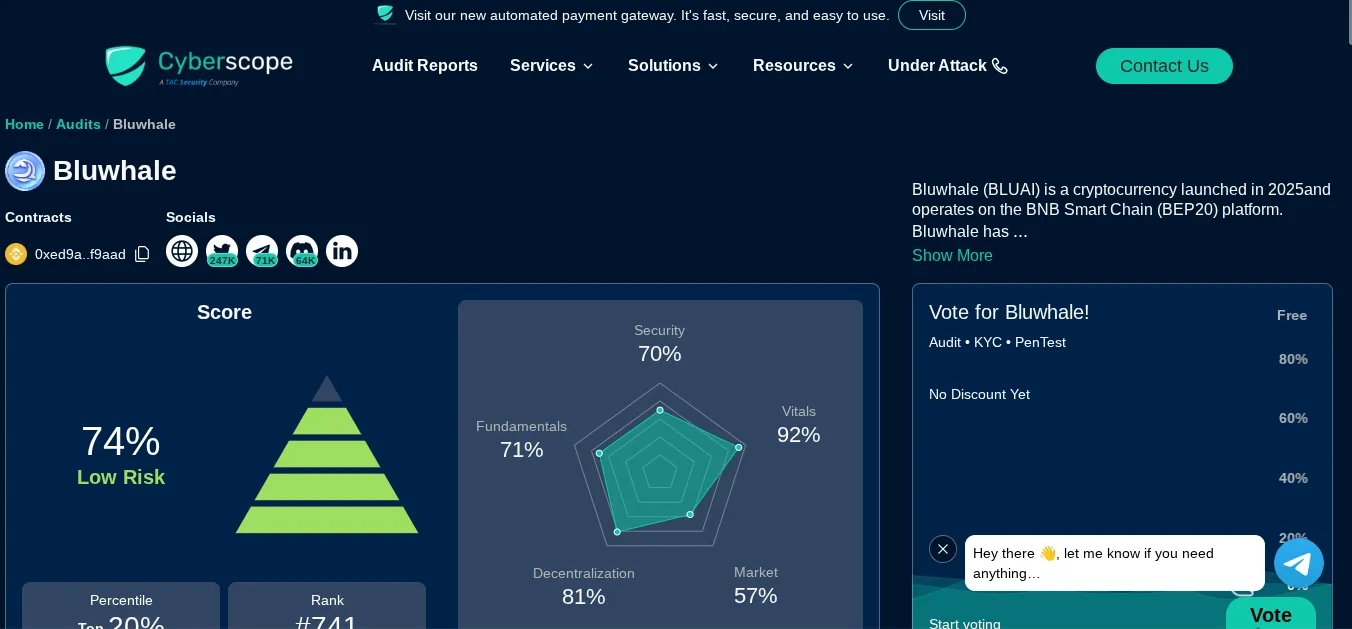Click the 'Audit • KYC • PenTest' text
1352x629 pixels.
tap(997, 342)
